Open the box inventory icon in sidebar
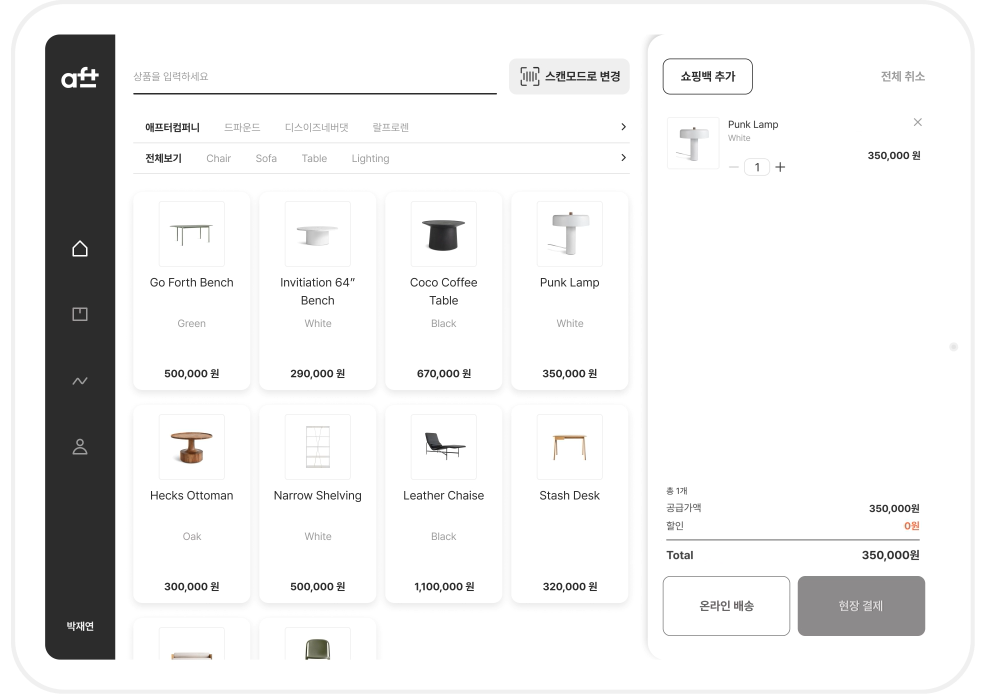Image resolution: width=984 pixels, height=699 pixels. coord(80,314)
